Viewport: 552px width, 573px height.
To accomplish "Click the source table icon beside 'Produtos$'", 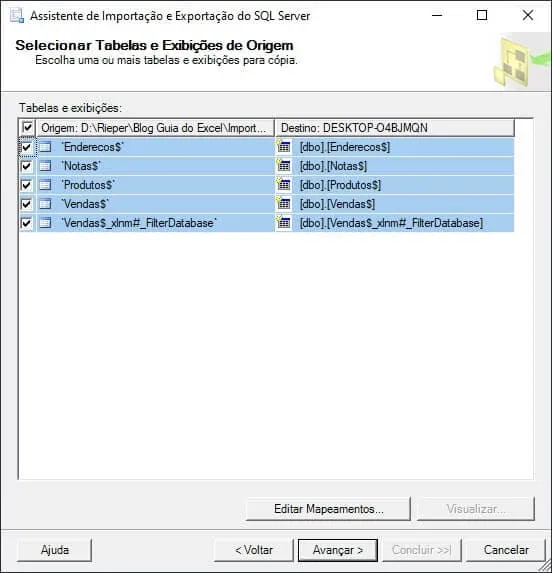I will 45,185.
